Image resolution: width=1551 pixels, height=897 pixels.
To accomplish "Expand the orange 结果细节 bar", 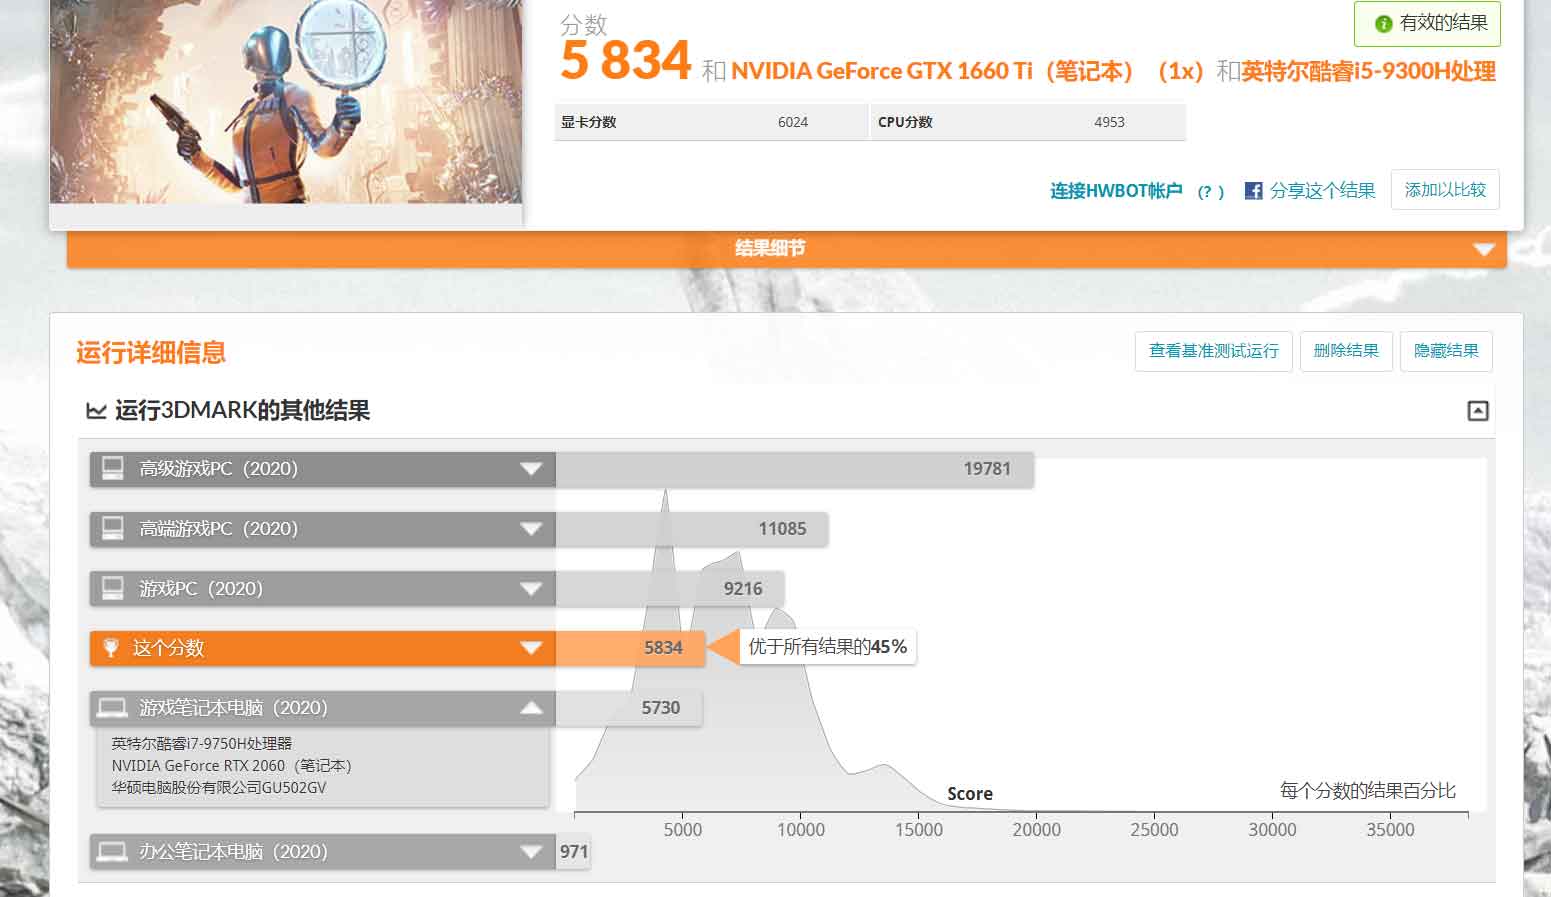I will pyautogui.click(x=787, y=249).
